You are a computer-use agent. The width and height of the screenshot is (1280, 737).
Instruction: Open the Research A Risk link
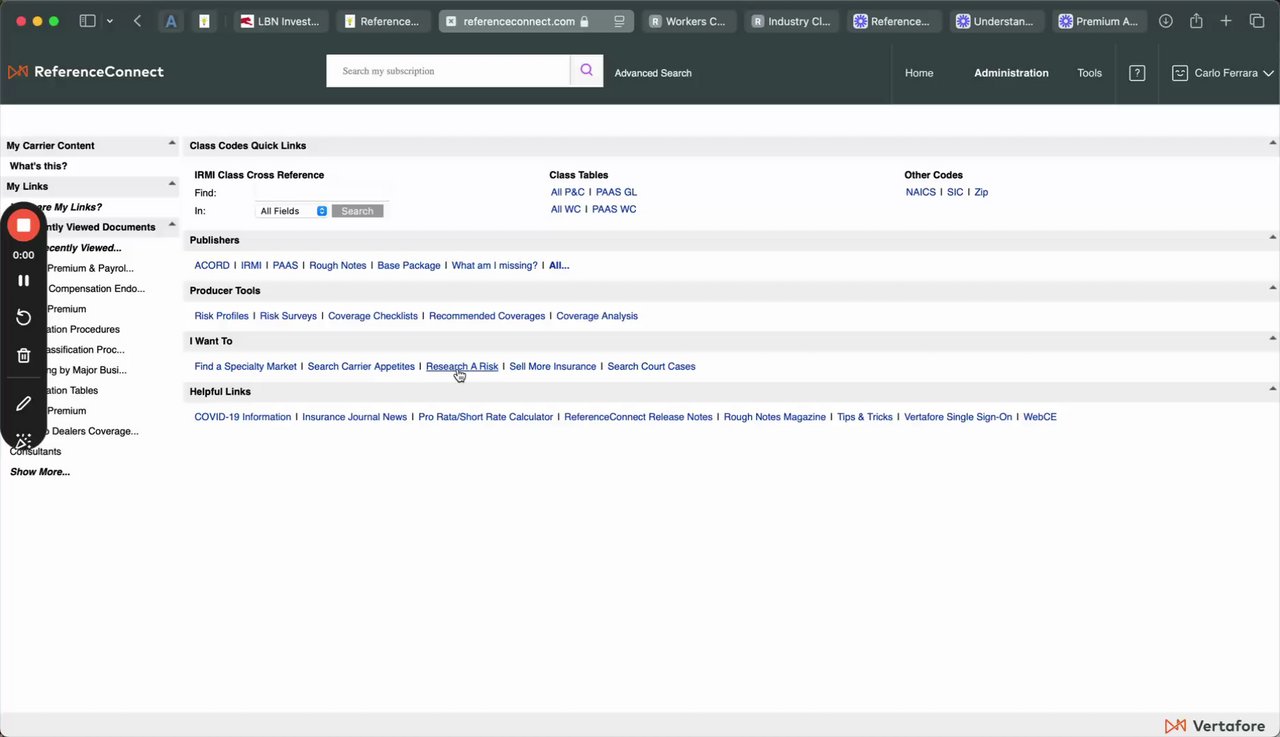(x=462, y=366)
